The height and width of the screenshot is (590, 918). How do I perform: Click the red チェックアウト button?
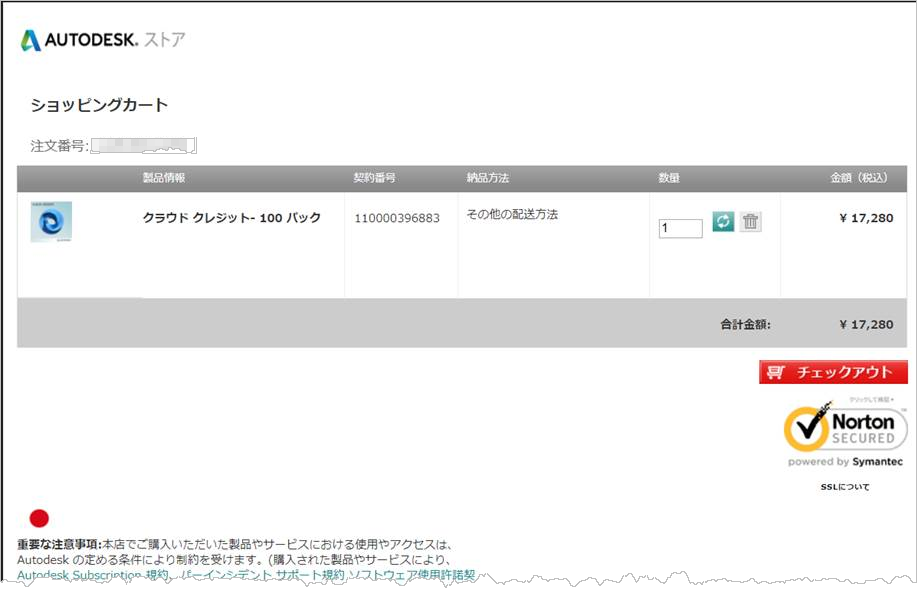click(x=833, y=372)
